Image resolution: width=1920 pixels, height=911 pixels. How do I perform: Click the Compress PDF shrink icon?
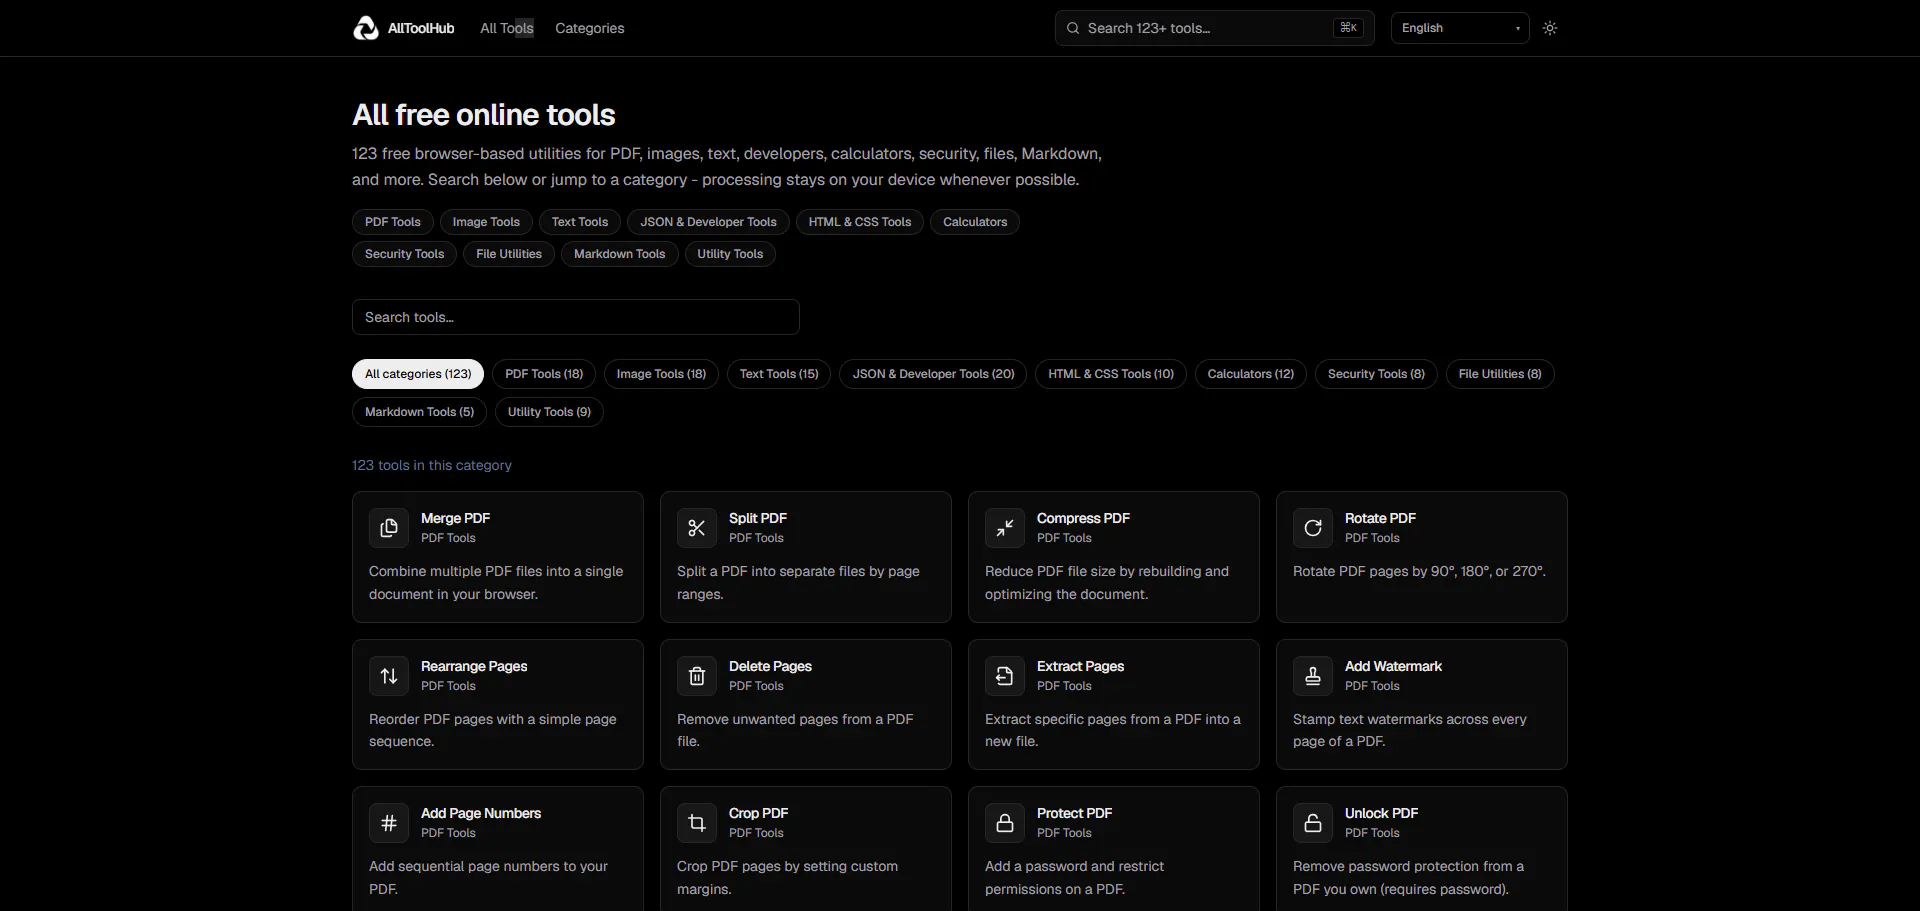1005,528
